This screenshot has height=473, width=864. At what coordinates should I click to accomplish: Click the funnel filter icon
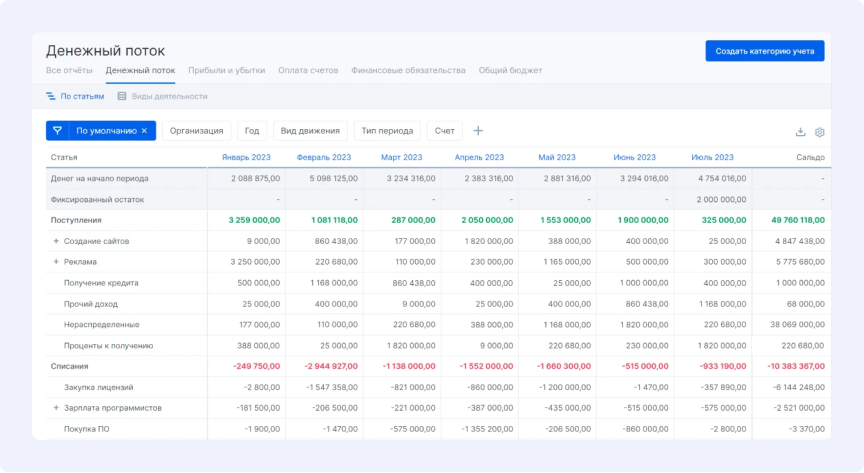57,131
